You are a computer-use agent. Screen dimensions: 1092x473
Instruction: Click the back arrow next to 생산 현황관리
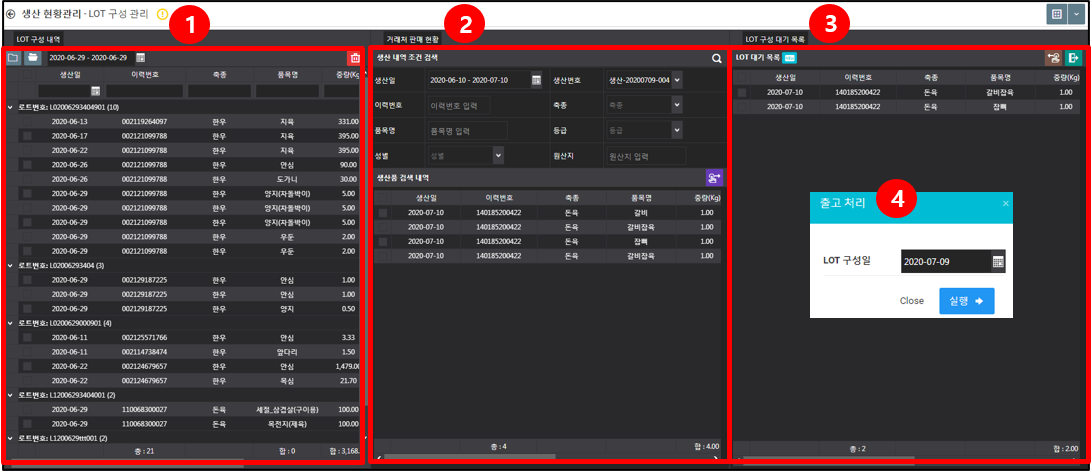pos(10,13)
